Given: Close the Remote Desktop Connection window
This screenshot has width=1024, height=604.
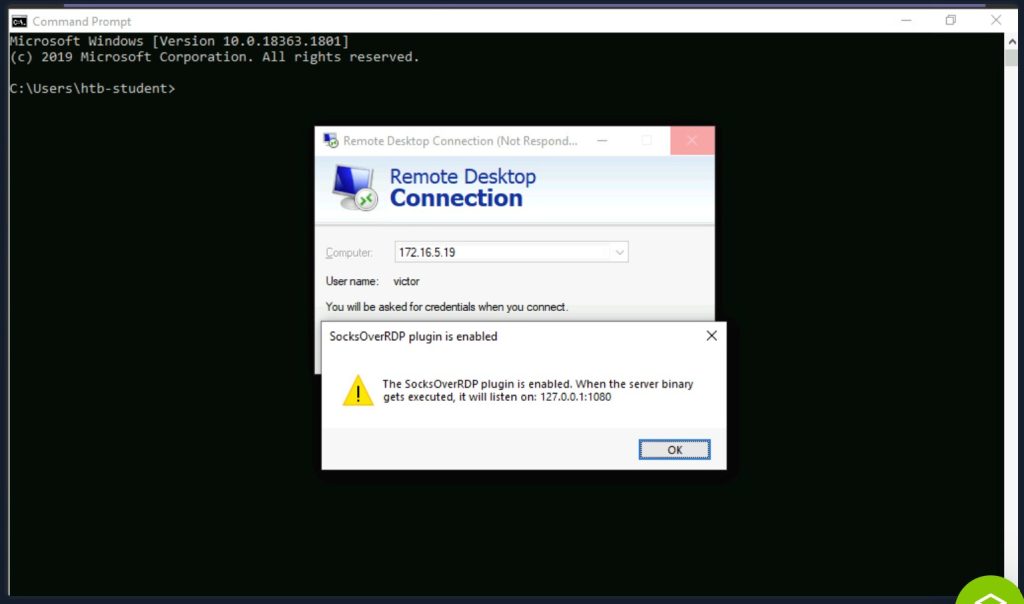Looking at the screenshot, I should coord(692,140).
